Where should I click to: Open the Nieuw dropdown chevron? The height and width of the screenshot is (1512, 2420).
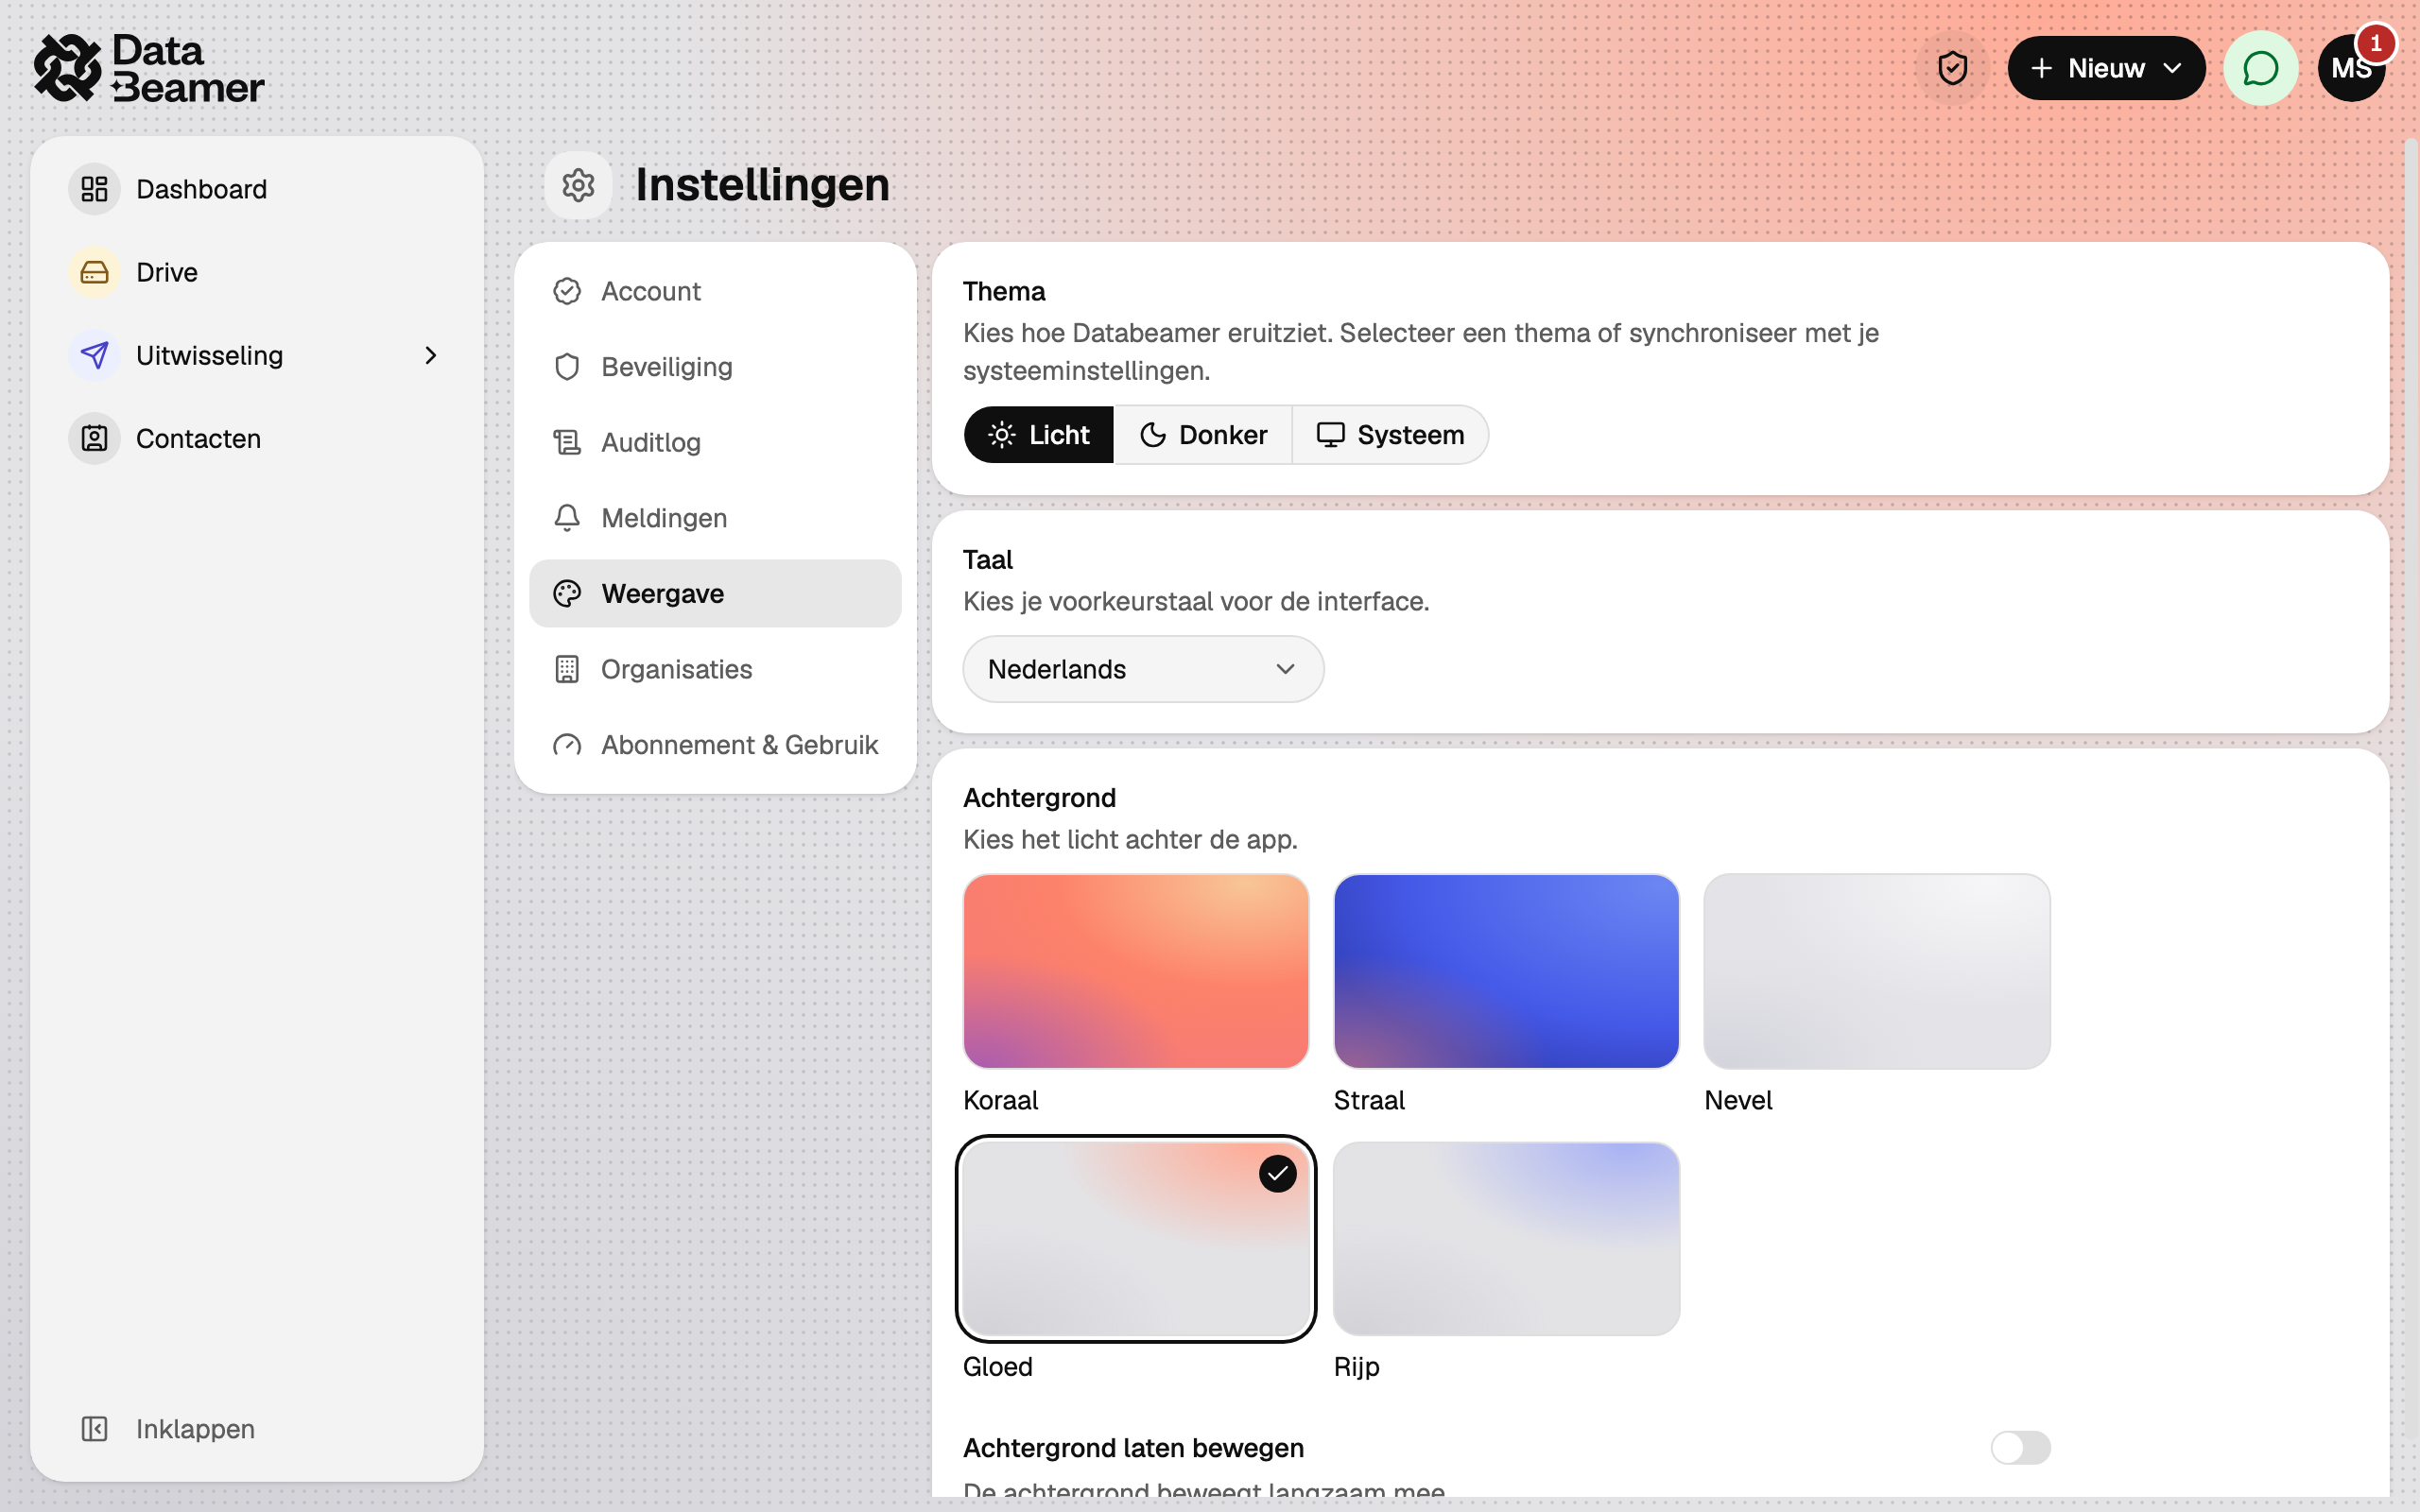click(x=2172, y=68)
